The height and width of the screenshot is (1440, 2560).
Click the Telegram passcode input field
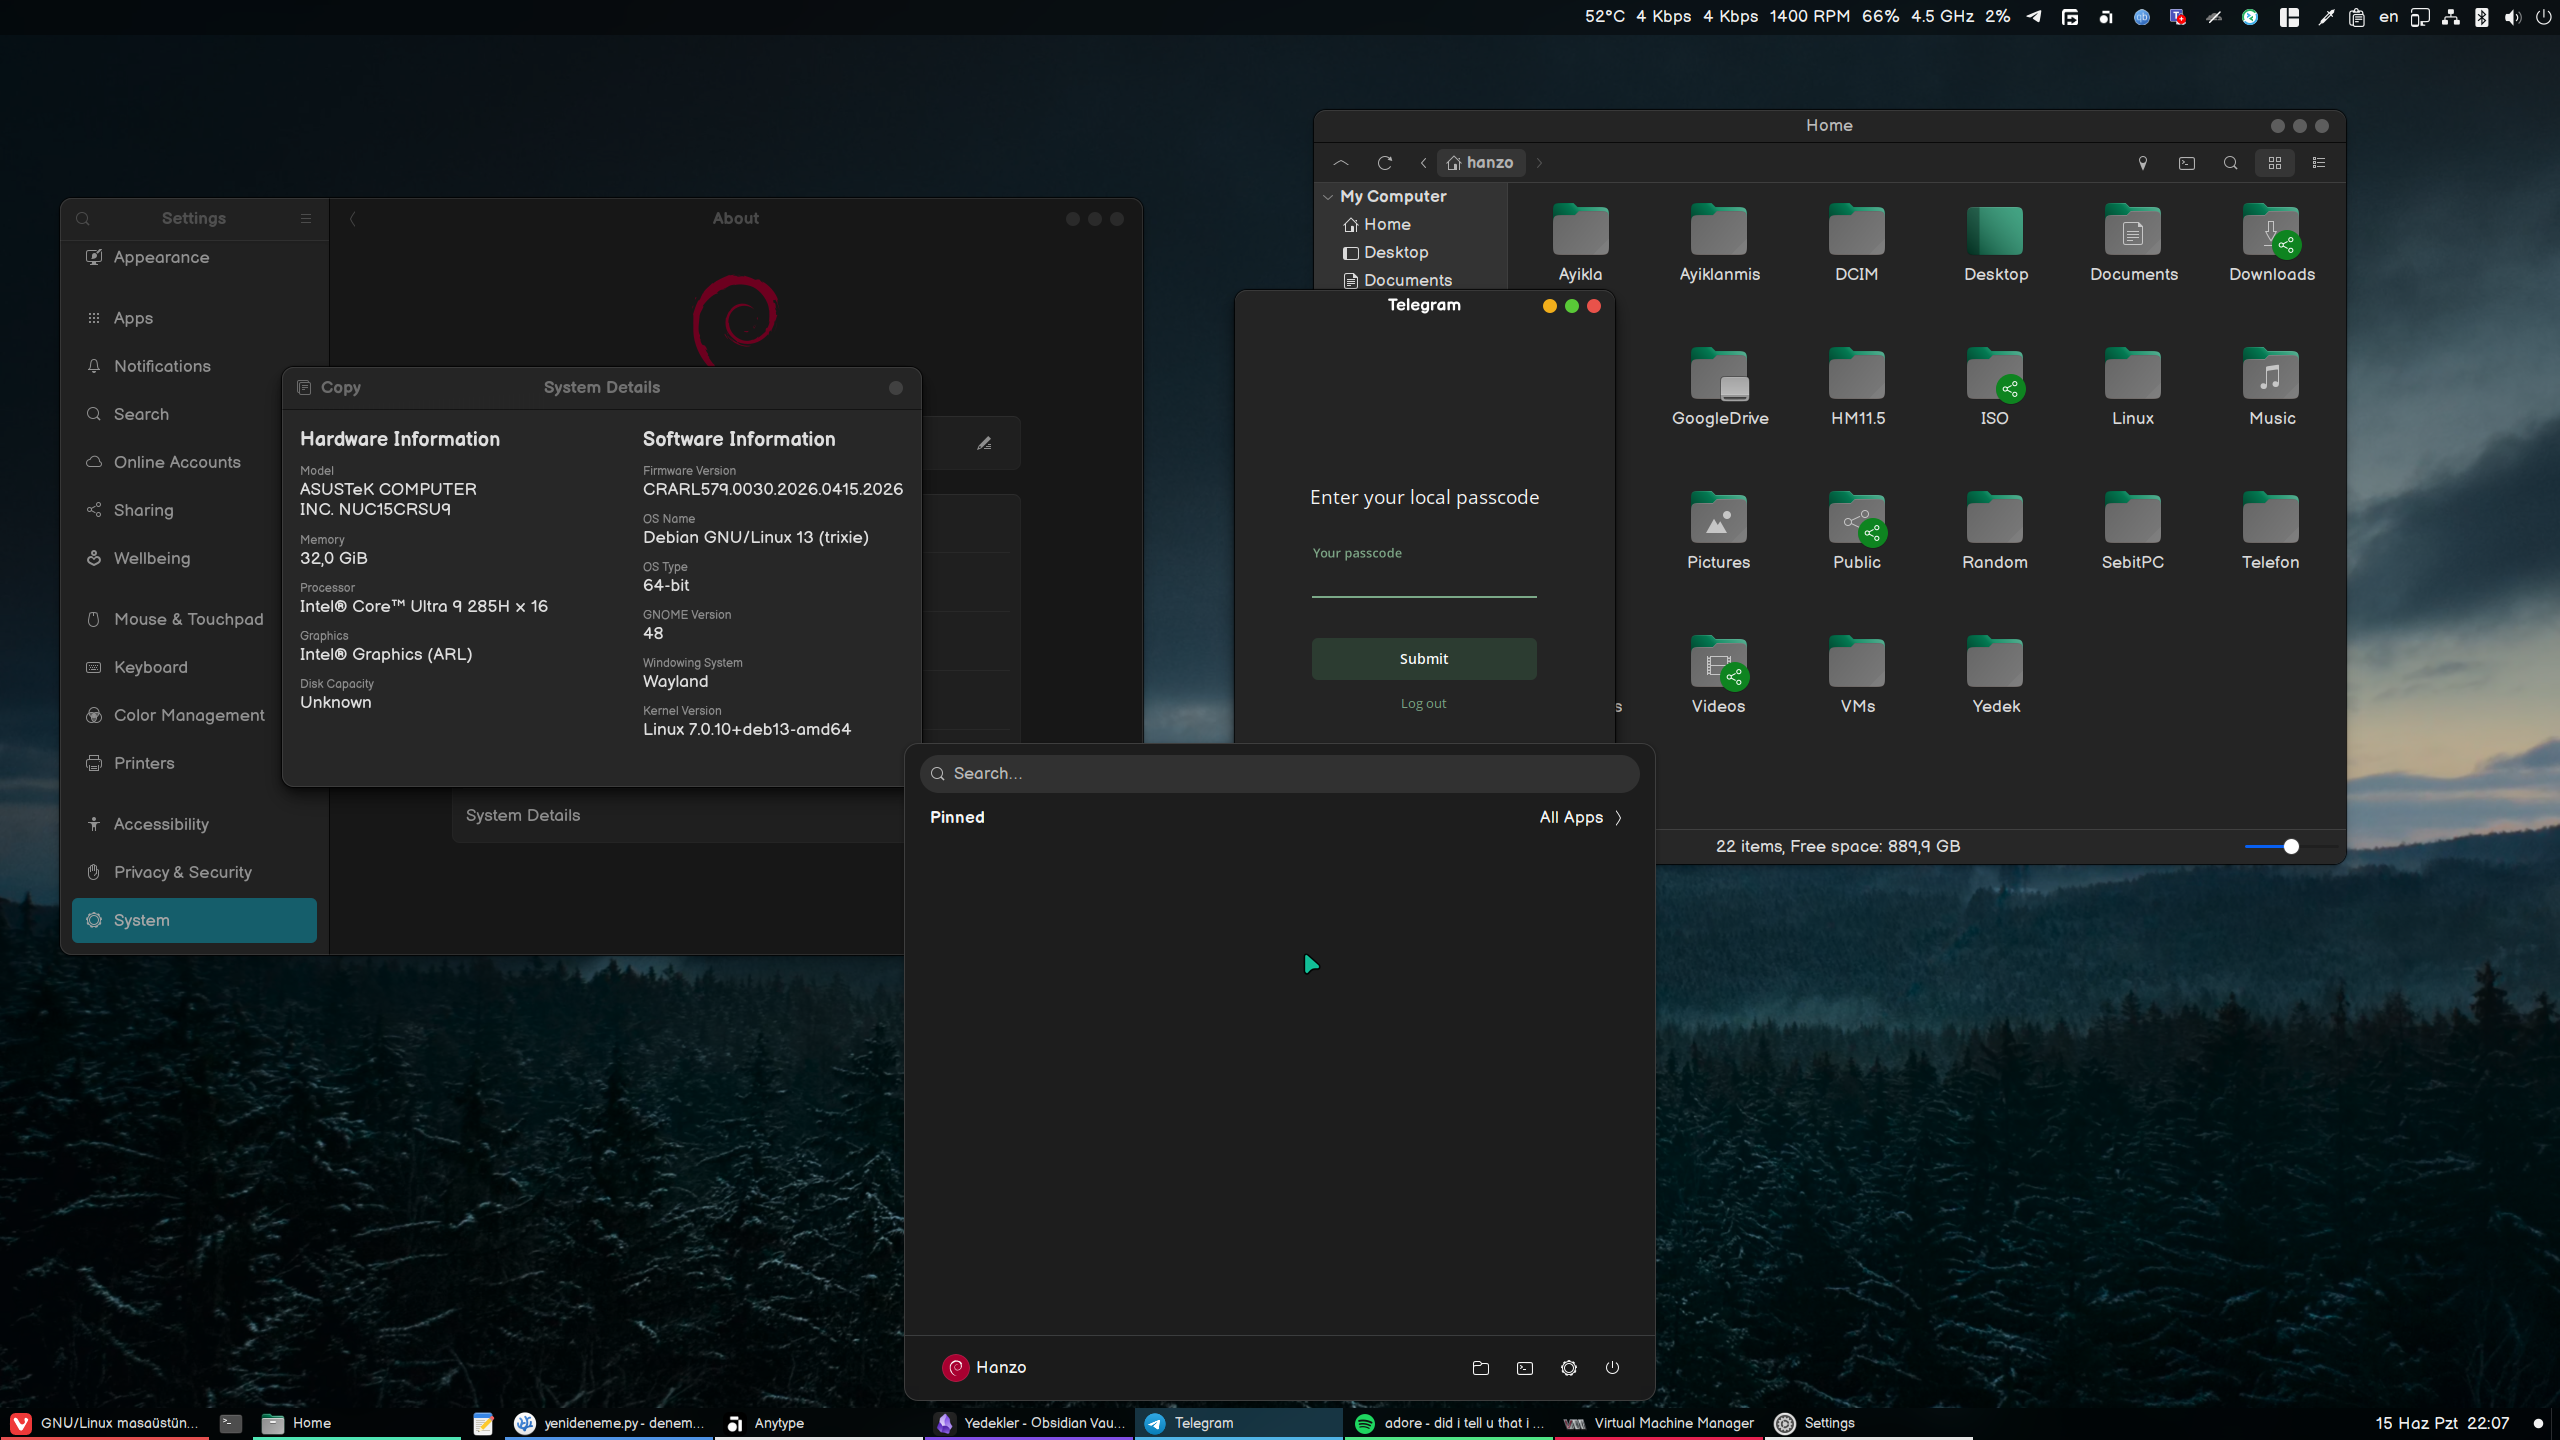1424,580
